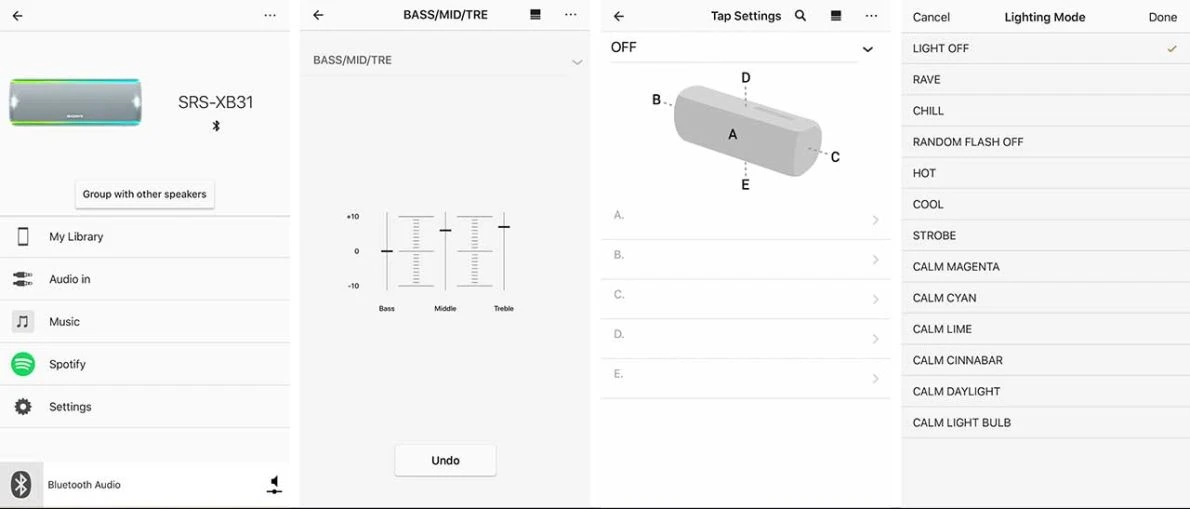
Task: Tap Group with other speakers button
Action: (144, 194)
